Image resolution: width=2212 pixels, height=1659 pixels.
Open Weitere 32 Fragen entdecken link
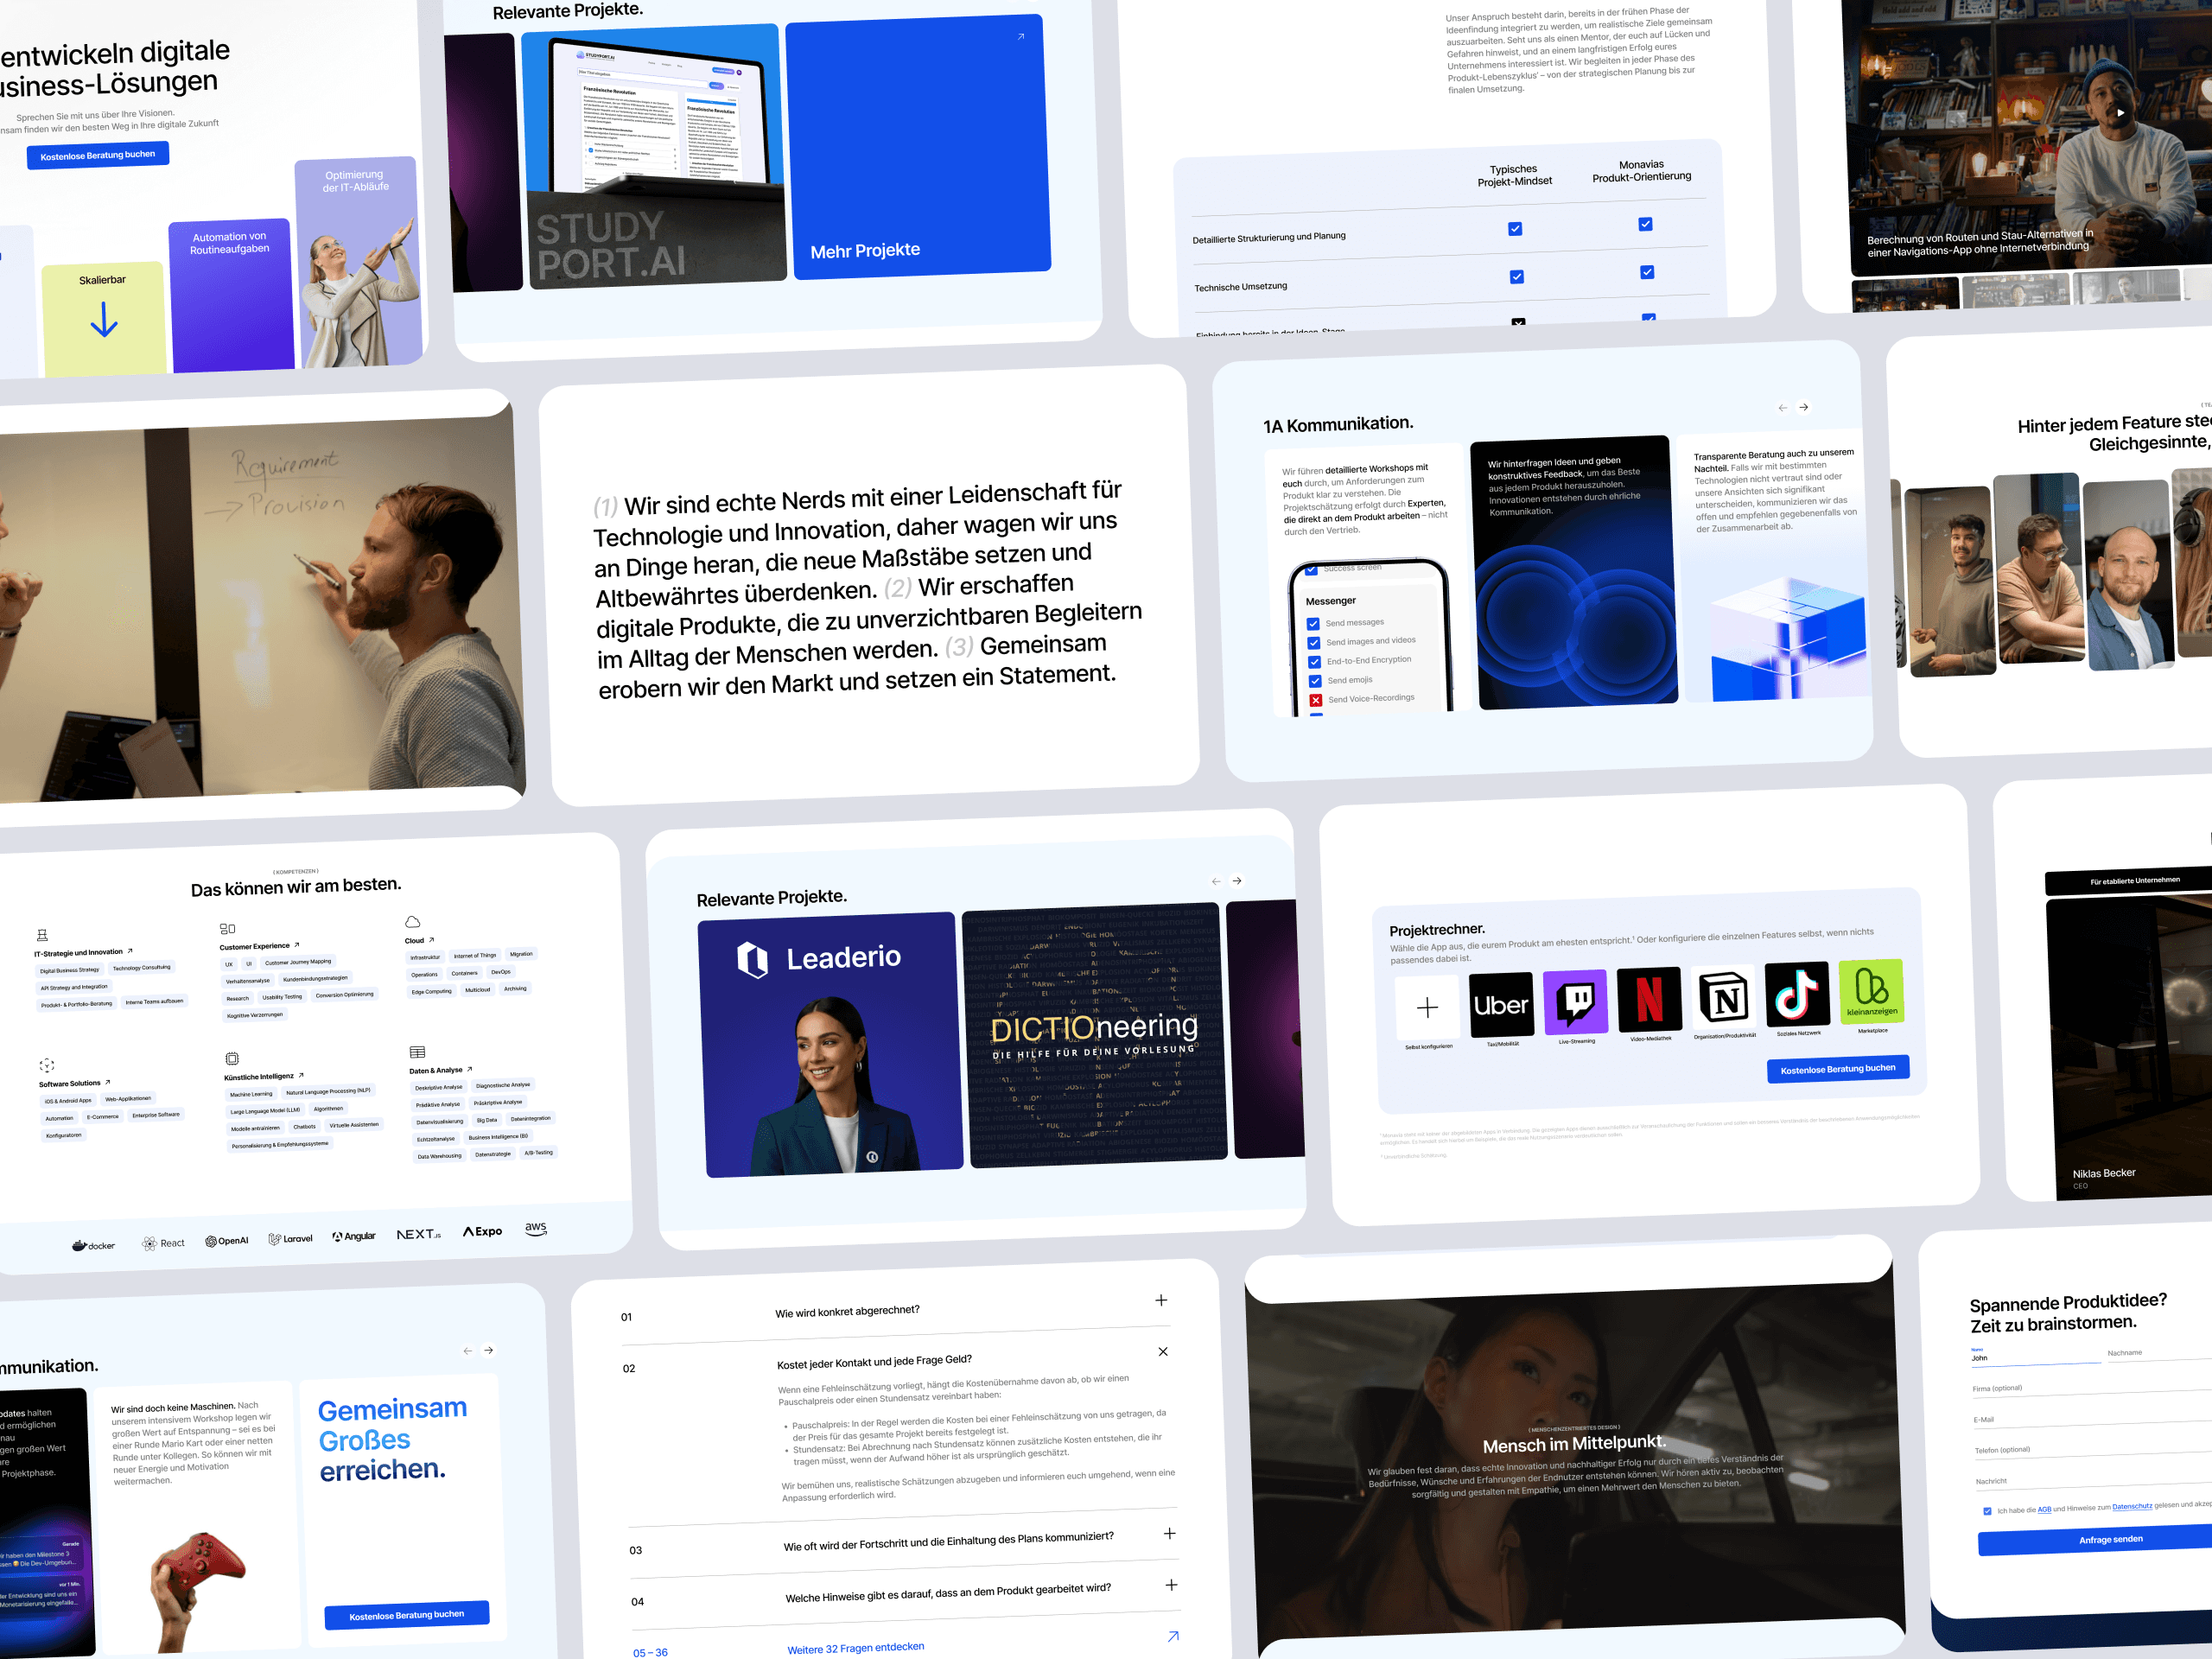pyautogui.click(x=856, y=1648)
